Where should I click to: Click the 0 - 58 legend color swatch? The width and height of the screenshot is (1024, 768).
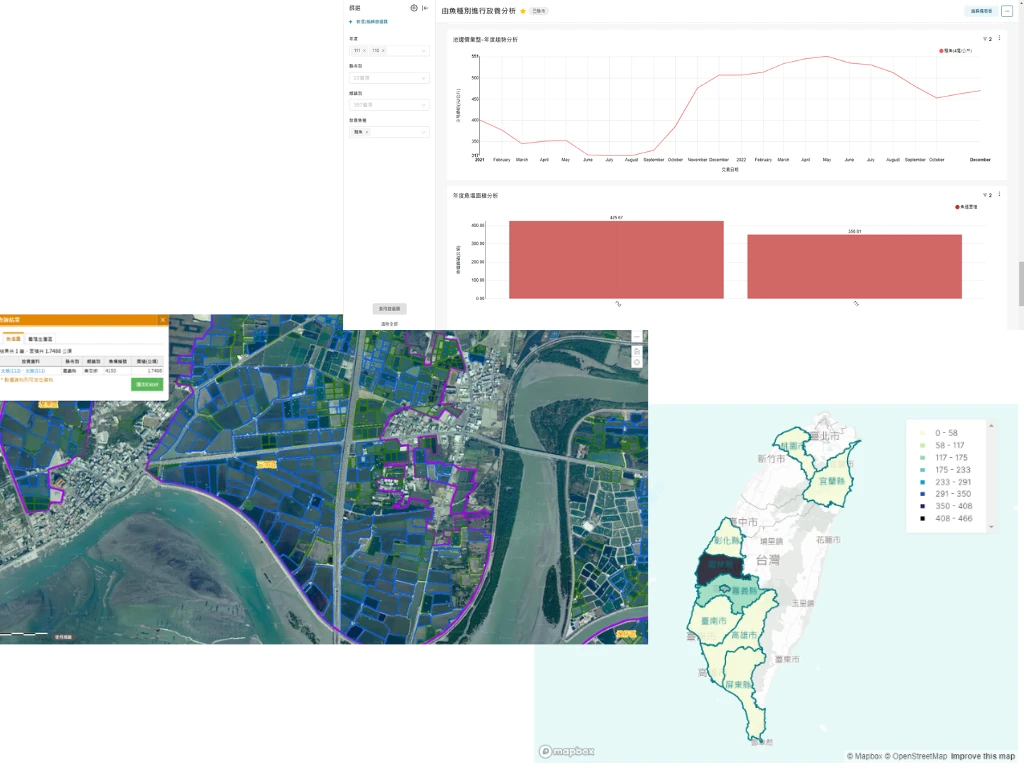click(923, 433)
